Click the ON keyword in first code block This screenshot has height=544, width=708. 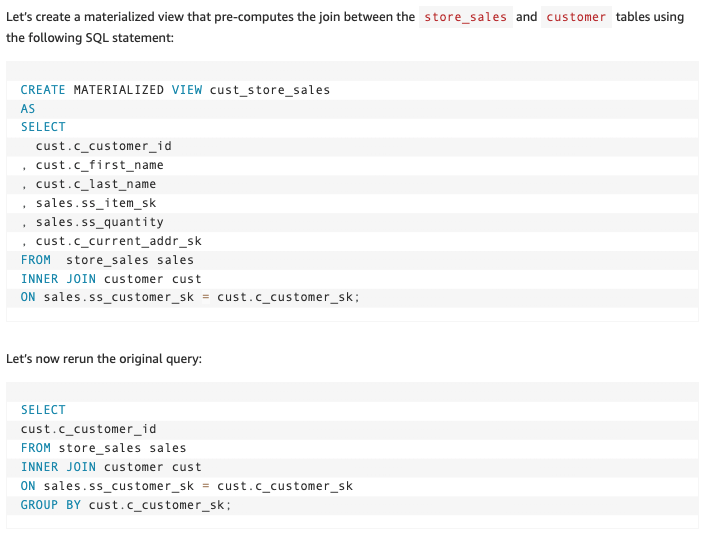(28, 297)
